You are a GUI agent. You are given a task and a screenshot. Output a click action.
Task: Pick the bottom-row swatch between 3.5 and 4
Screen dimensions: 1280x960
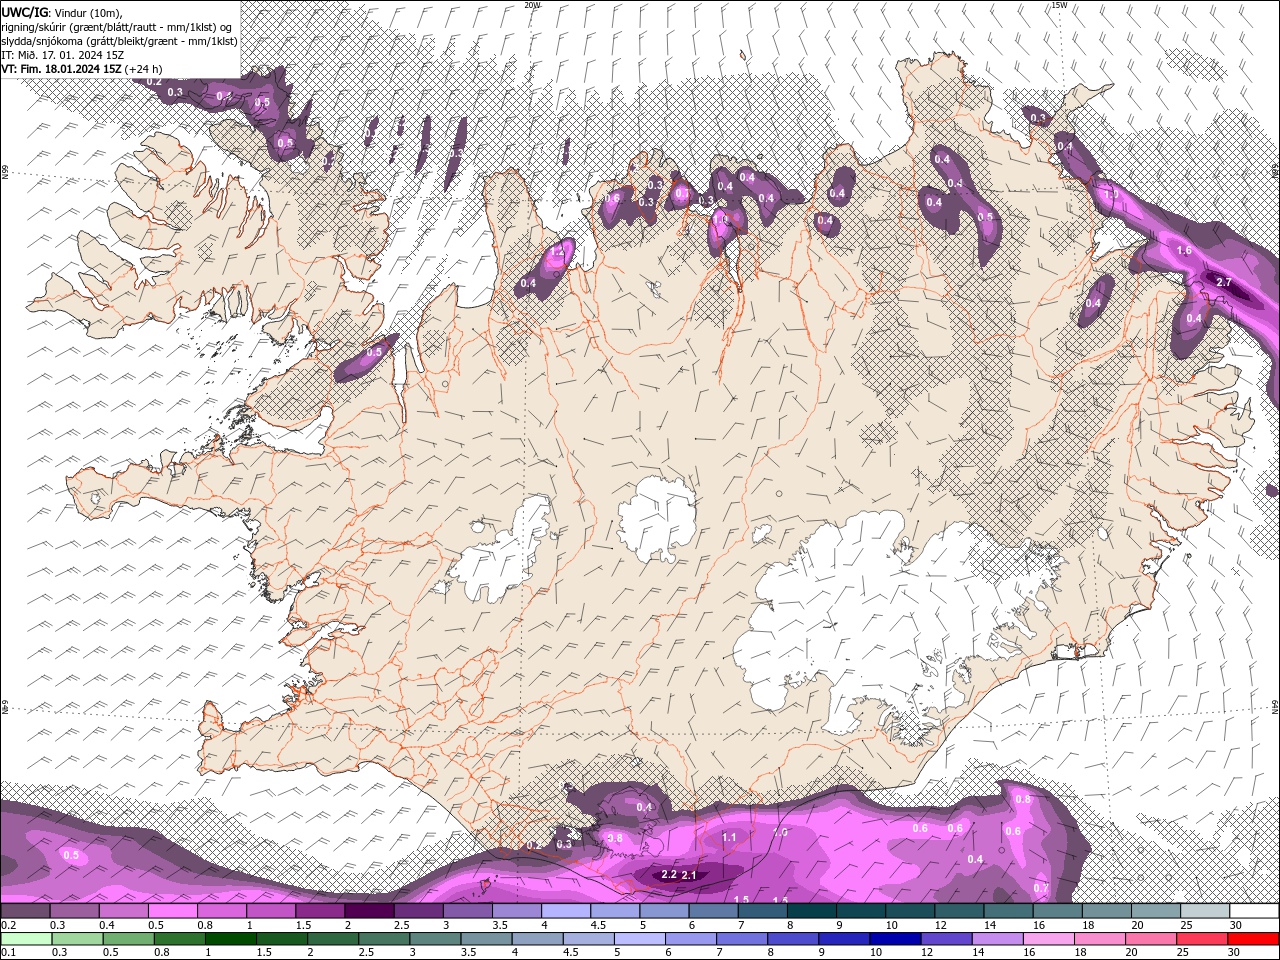click(x=486, y=938)
